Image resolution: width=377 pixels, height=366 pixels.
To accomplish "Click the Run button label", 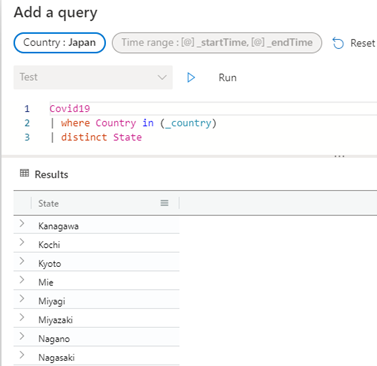I will point(227,78).
